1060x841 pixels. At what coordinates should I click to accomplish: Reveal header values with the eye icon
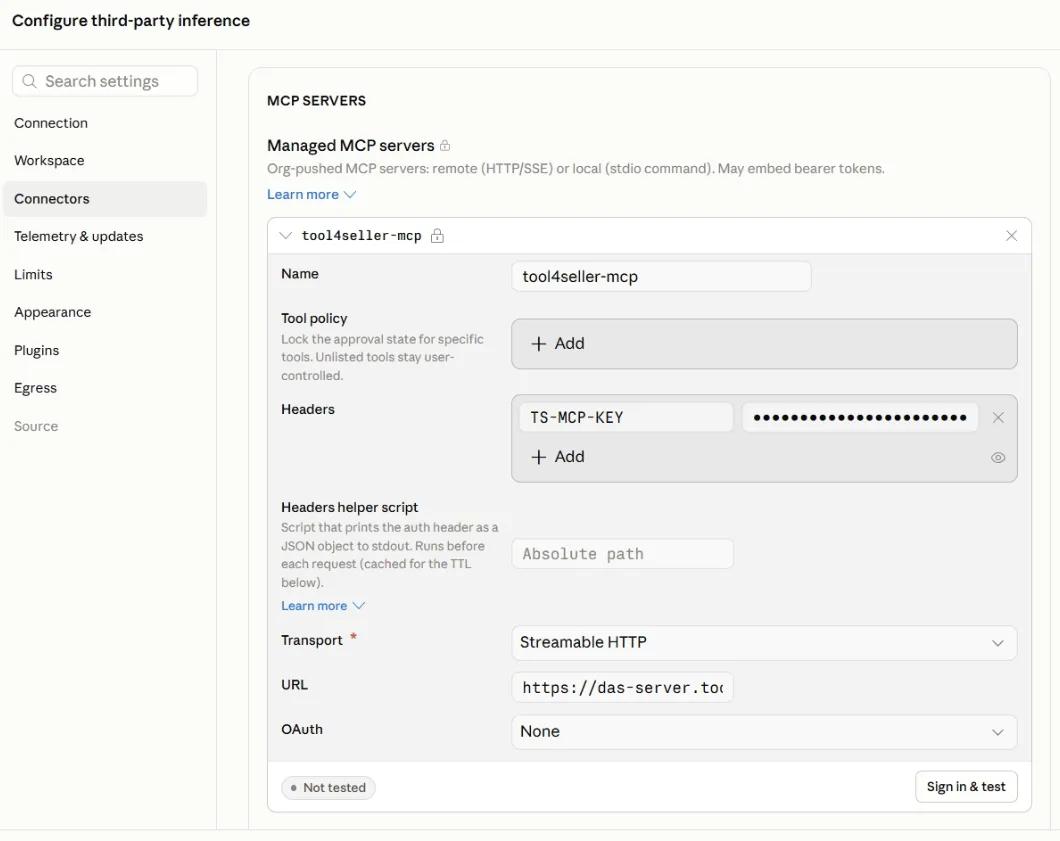point(998,458)
